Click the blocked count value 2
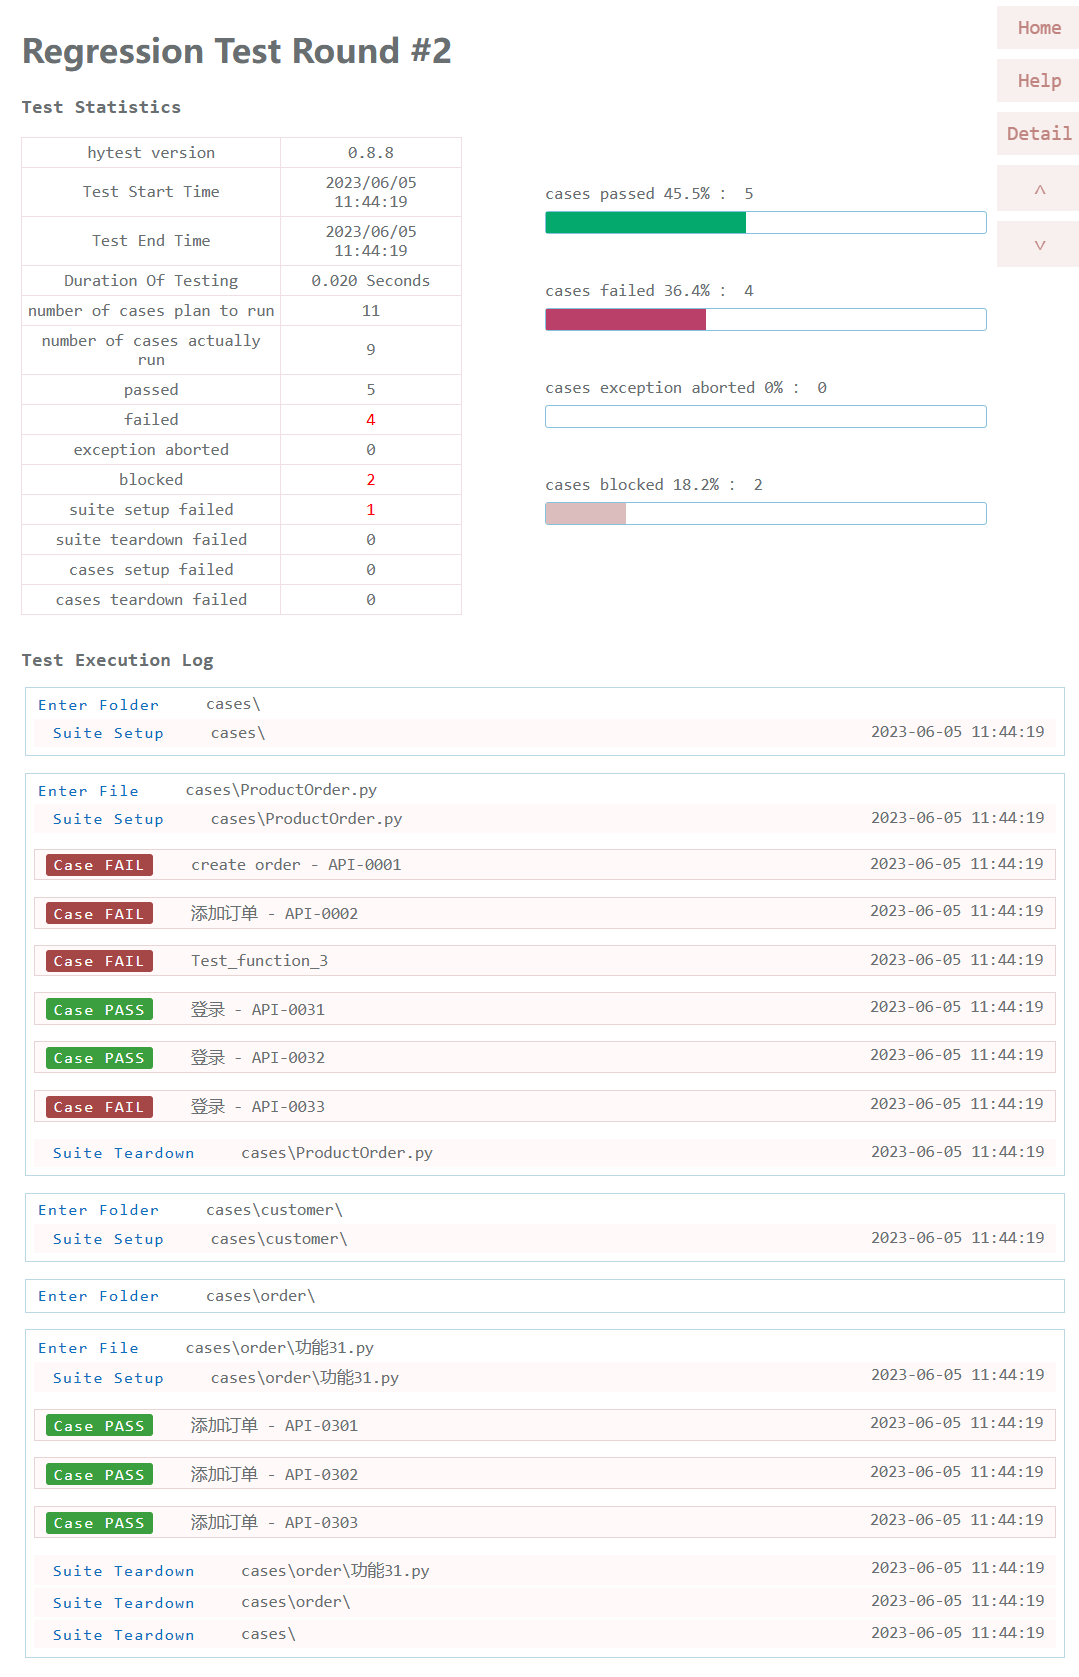1079x1677 pixels. [x=371, y=480]
